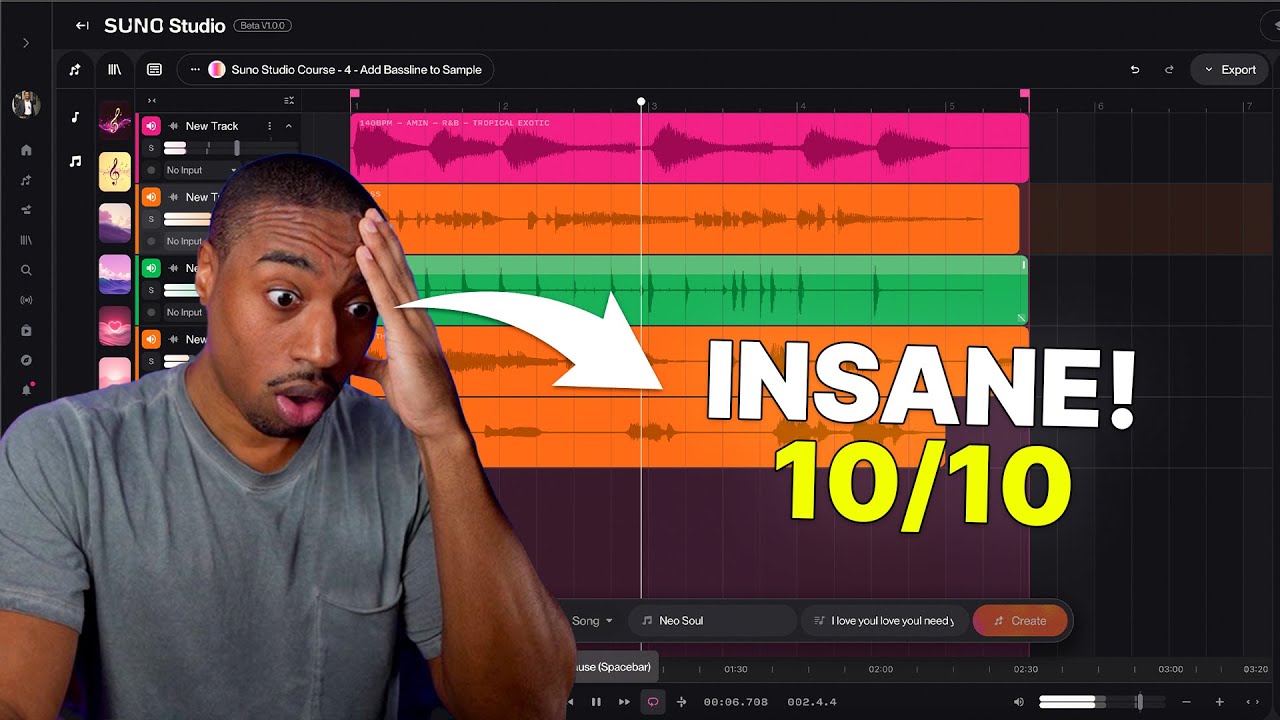This screenshot has height=720, width=1280.
Task: Mute the pink New Track
Action: pyautogui.click(x=151, y=126)
